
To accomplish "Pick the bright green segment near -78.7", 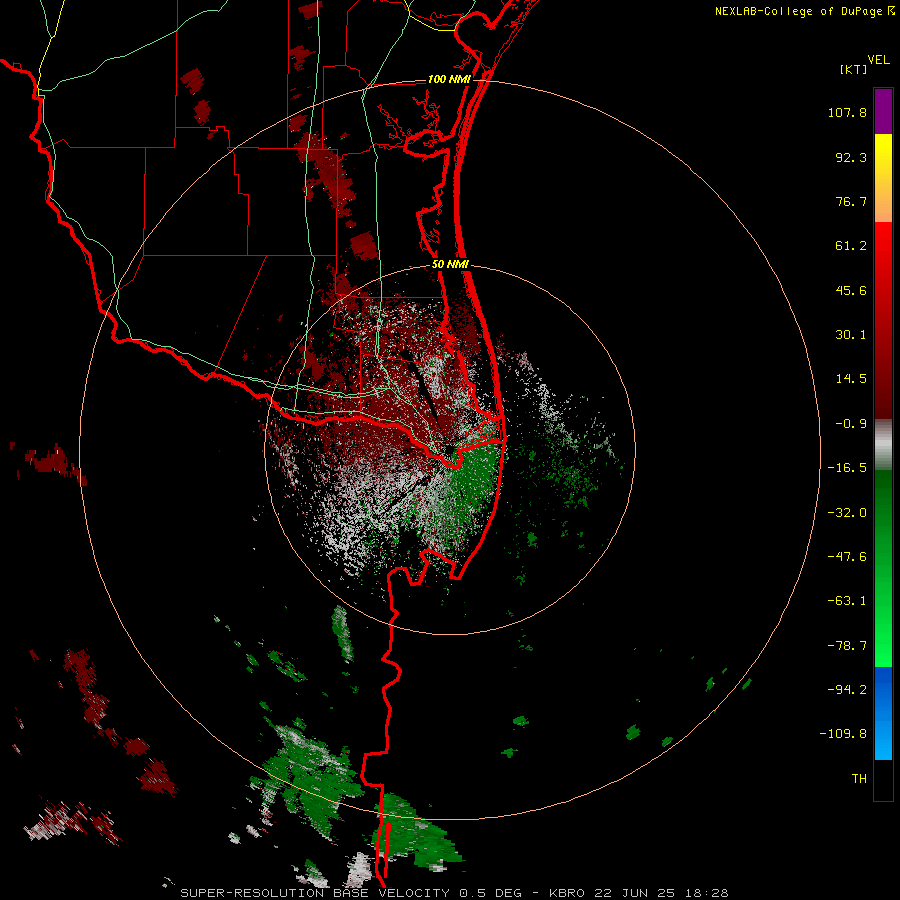I will [883, 646].
